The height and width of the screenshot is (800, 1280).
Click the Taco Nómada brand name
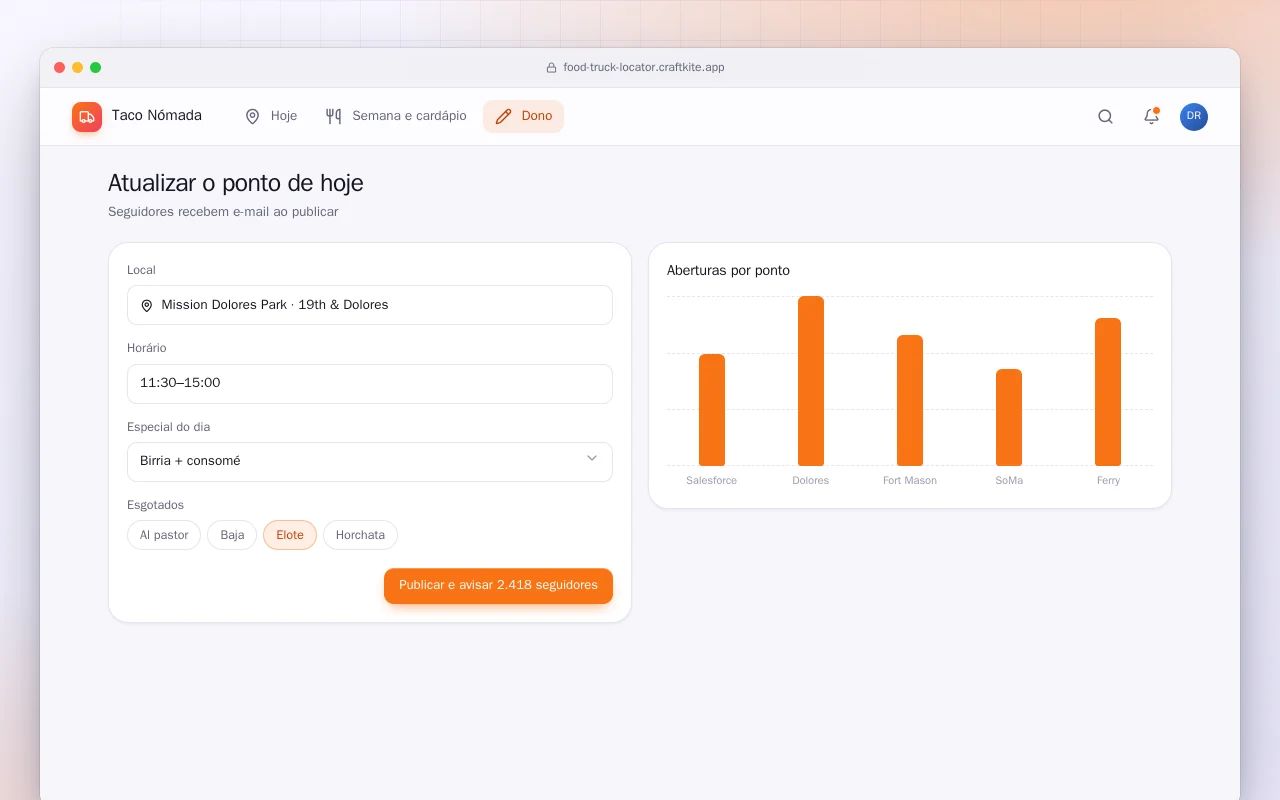click(157, 116)
